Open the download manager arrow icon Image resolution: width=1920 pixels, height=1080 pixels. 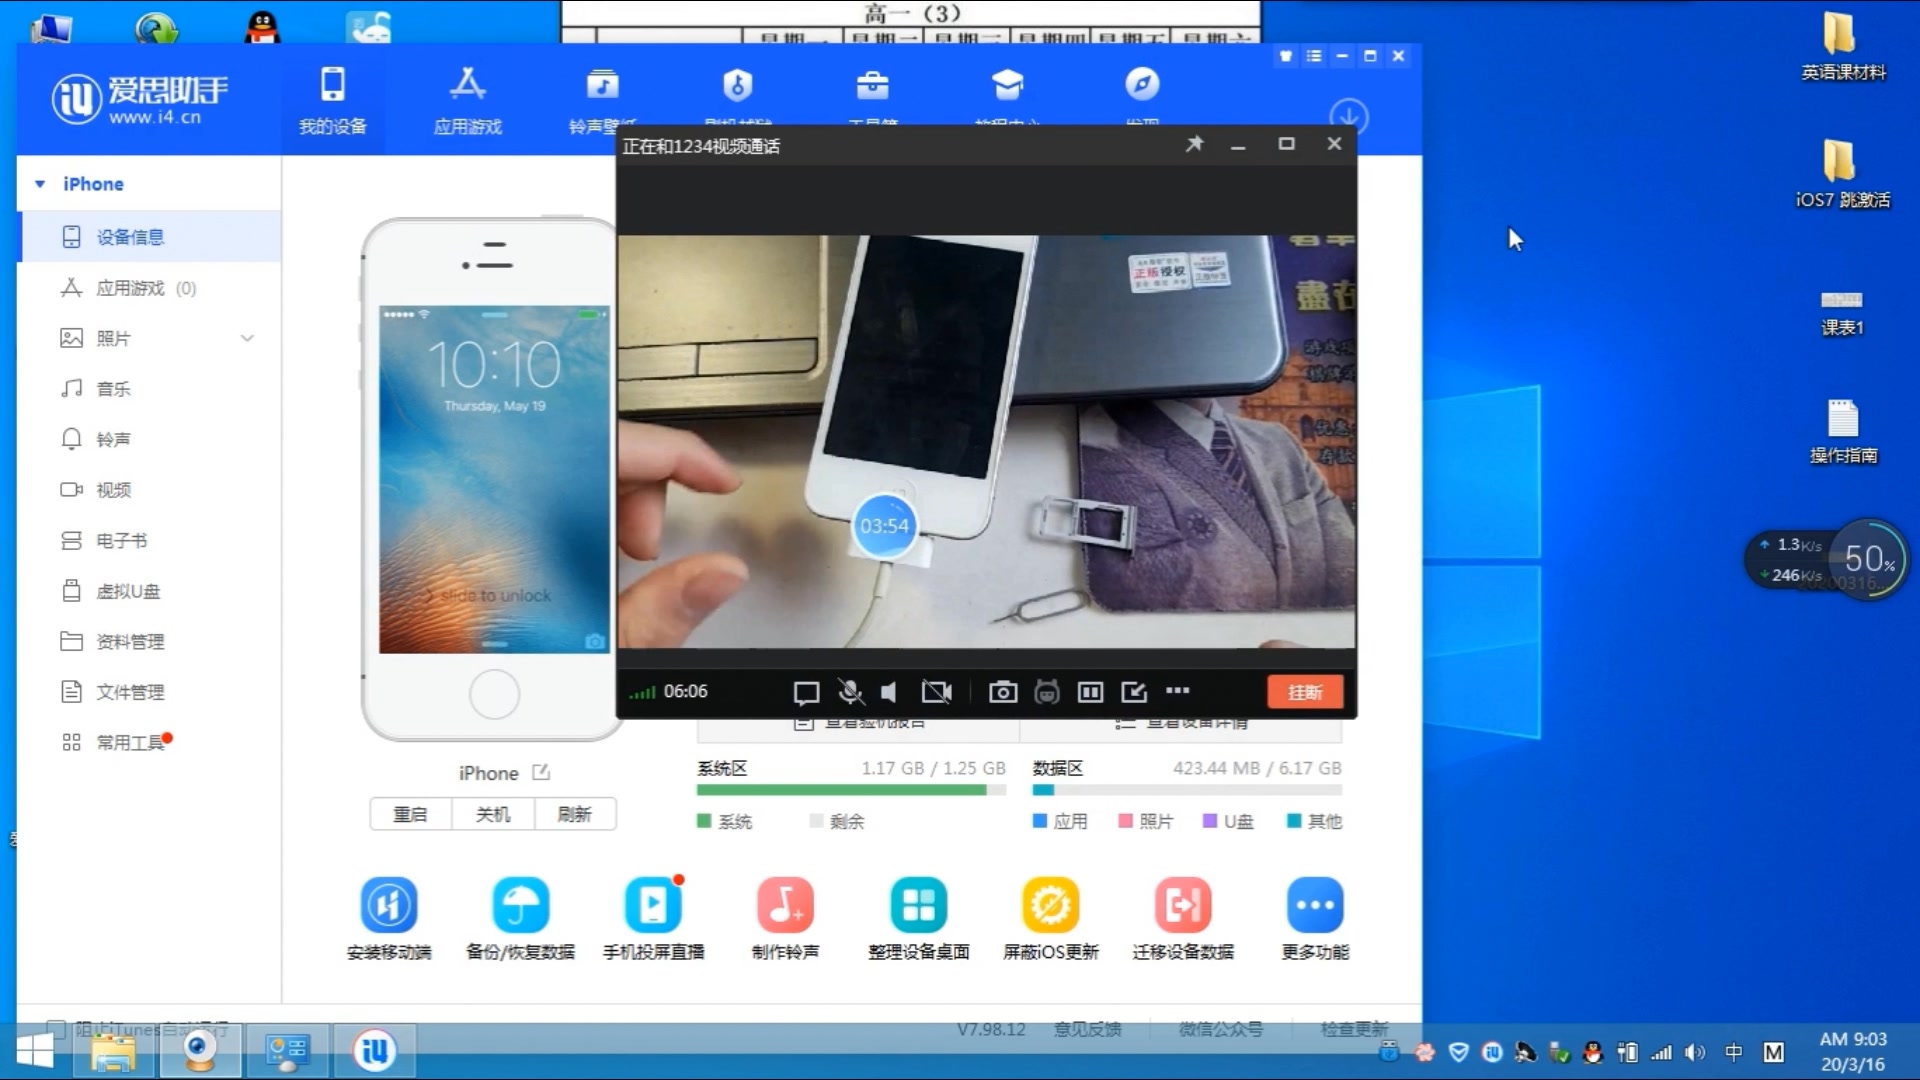tap(1349, 117)
